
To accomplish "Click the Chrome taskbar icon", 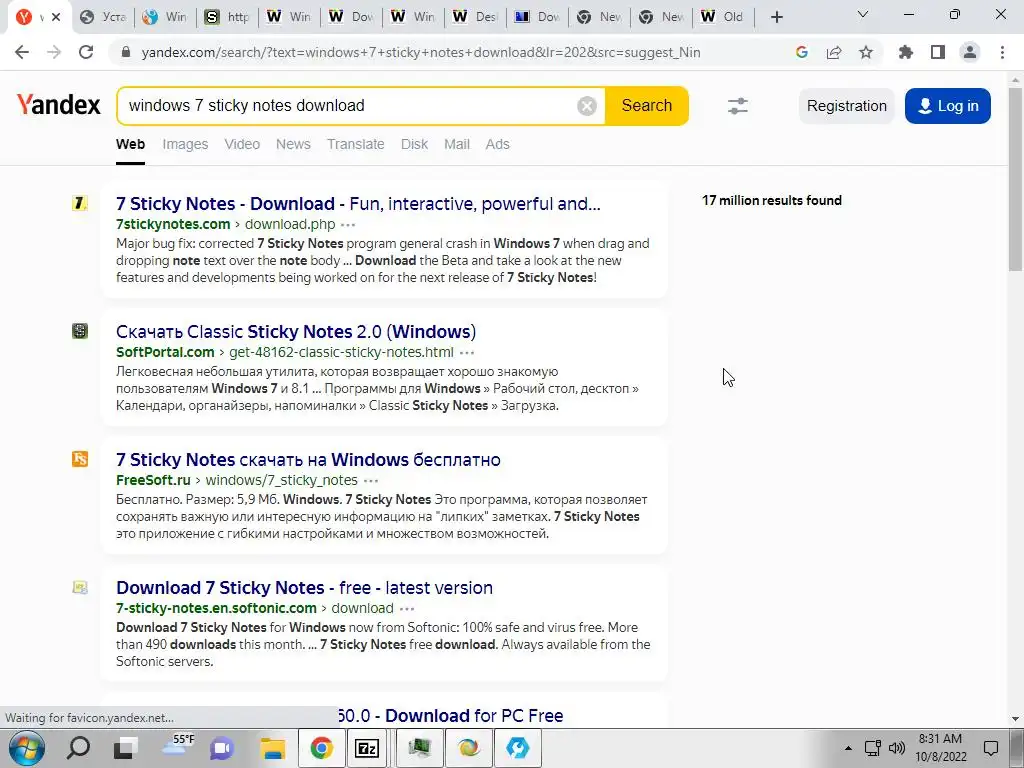I will [321, 748].
